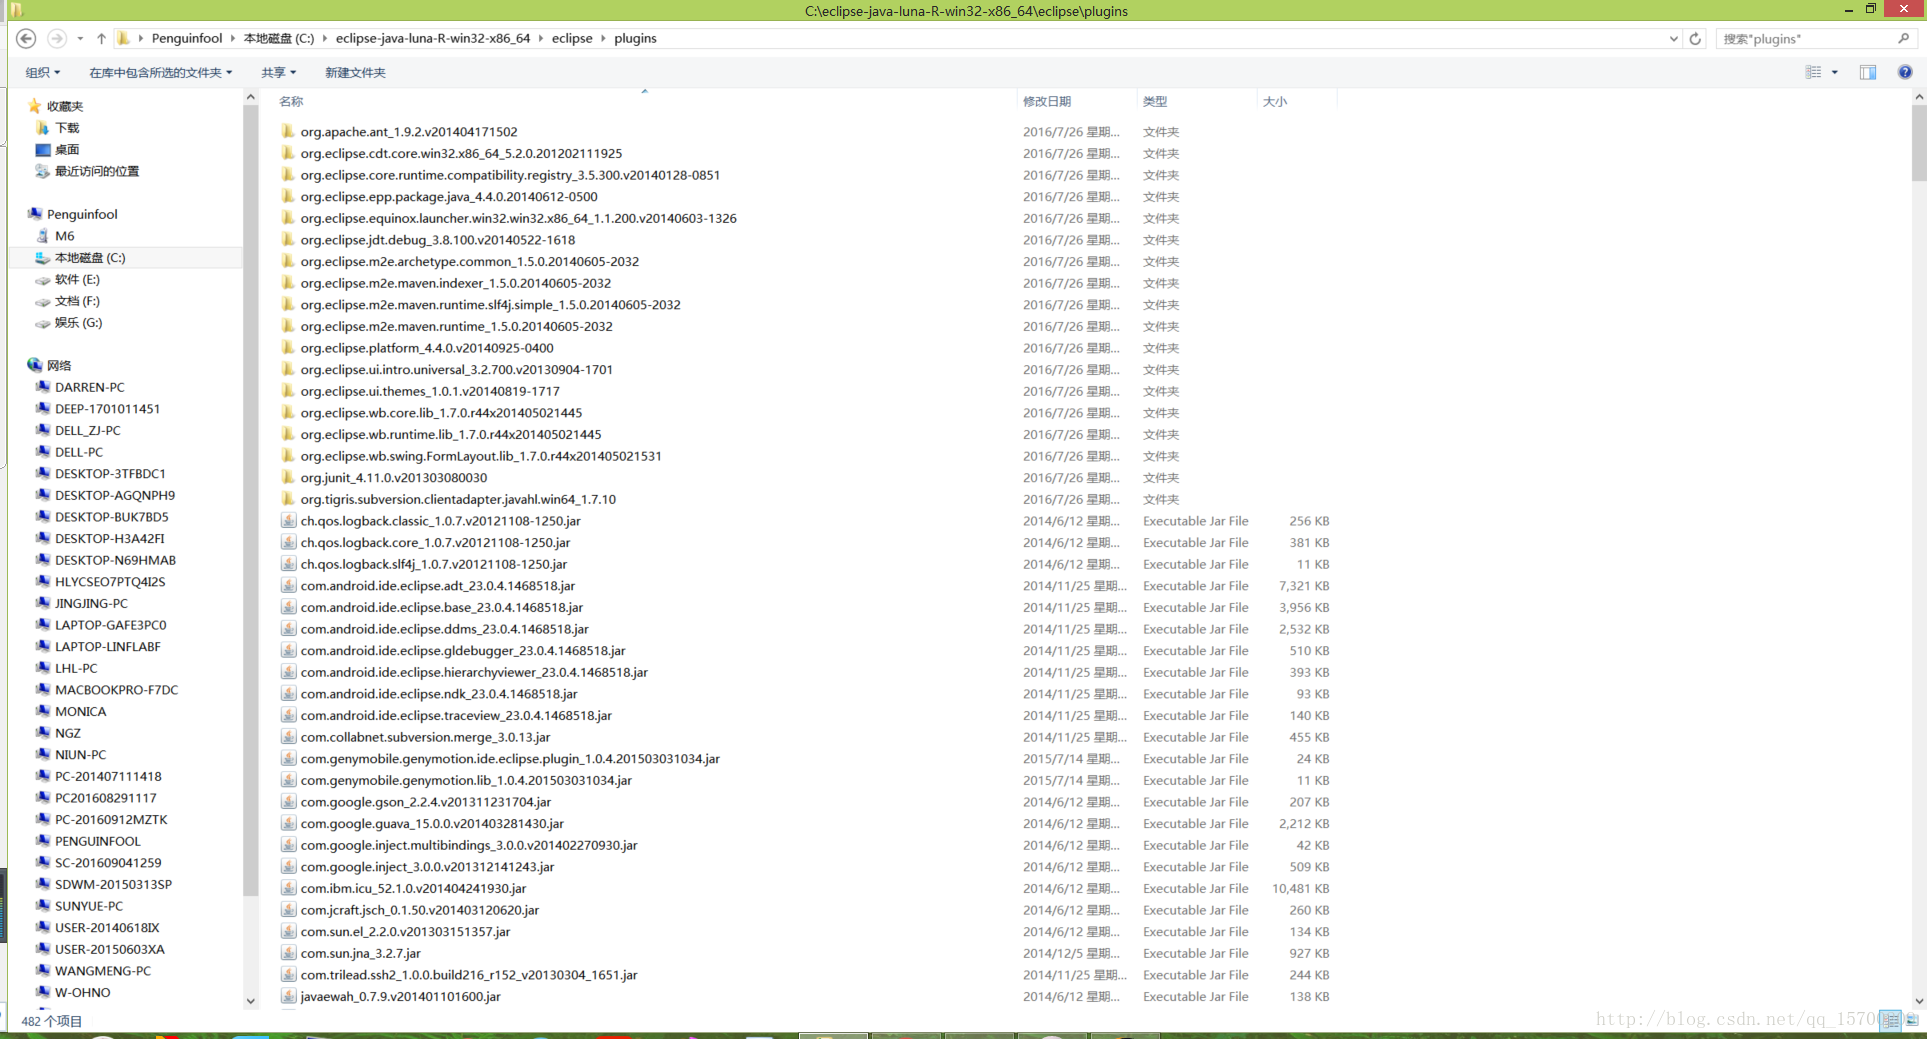The width and height of the screenshot is (1927, 1039).
Task: Open 最近访问的位置 in favorites
Action: coord(96,171)
